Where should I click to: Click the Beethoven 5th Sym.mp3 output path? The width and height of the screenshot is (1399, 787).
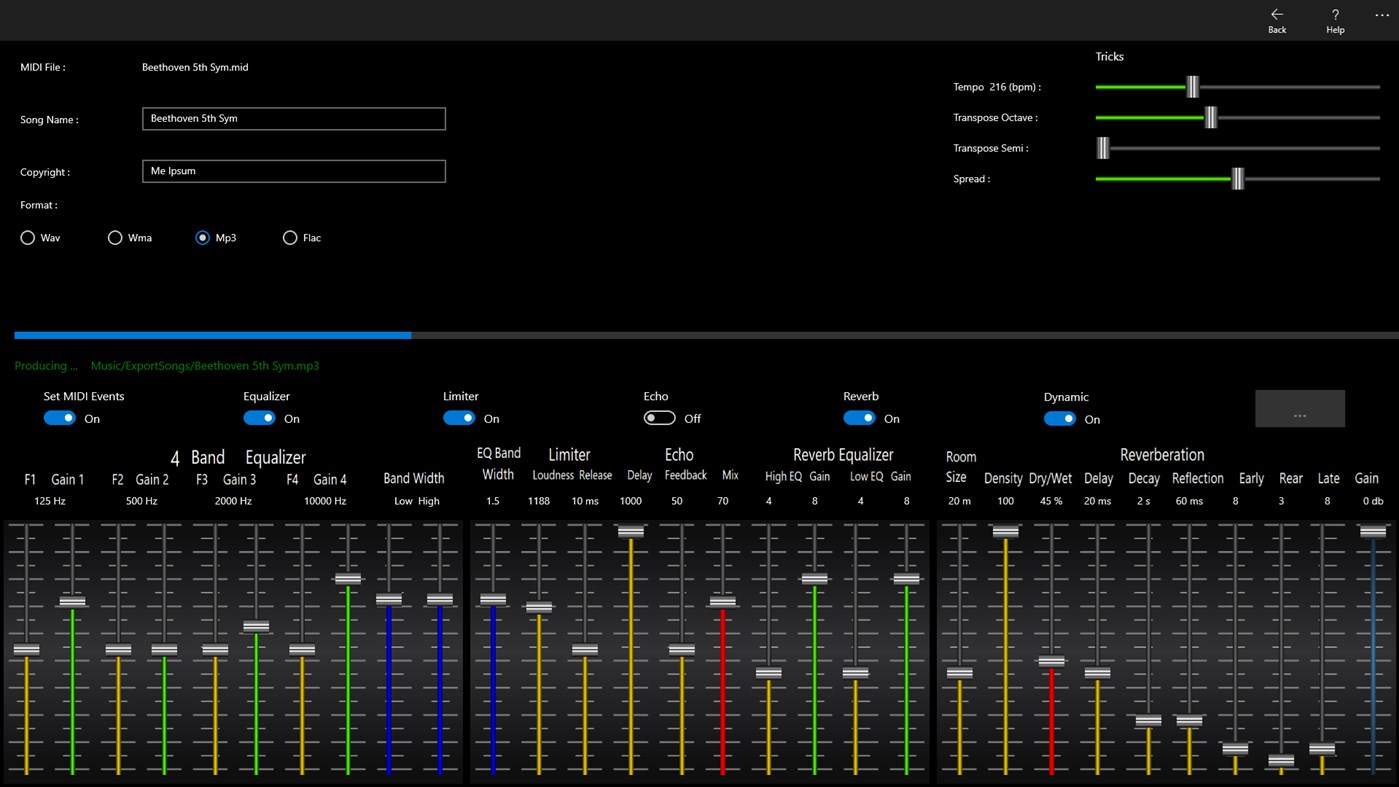point(205,365)
